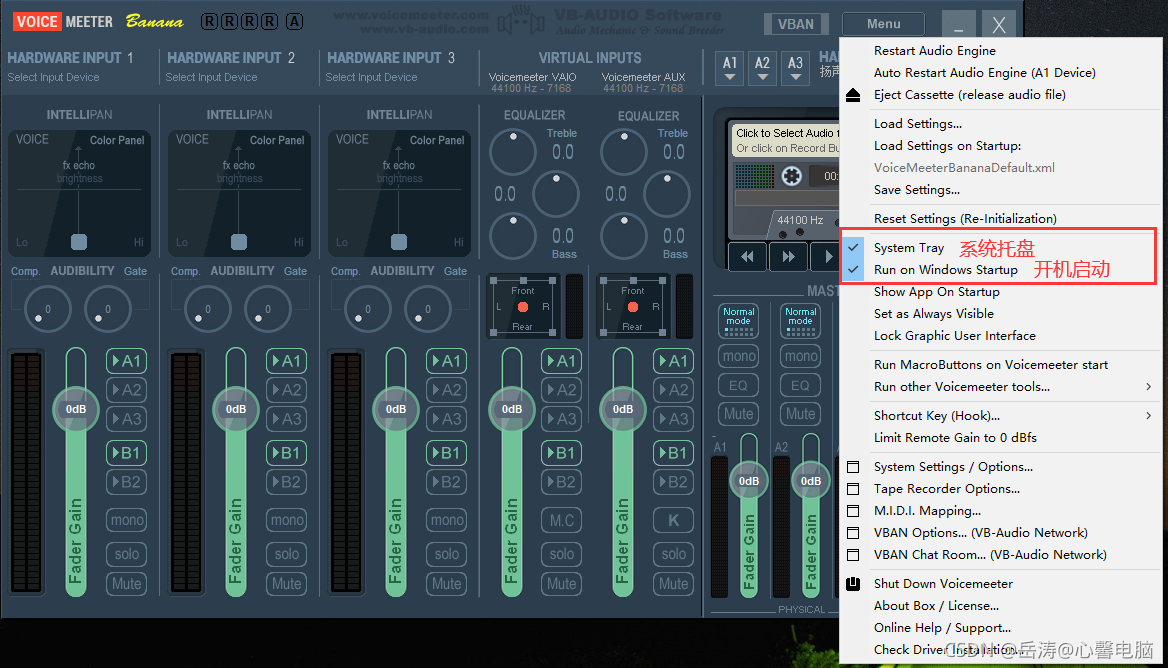The height and width of the screenshot is (668, 1168).
Task: Click the Normal mode icon for bus A2
Action: pyautogui.click(x=801, y=321)
